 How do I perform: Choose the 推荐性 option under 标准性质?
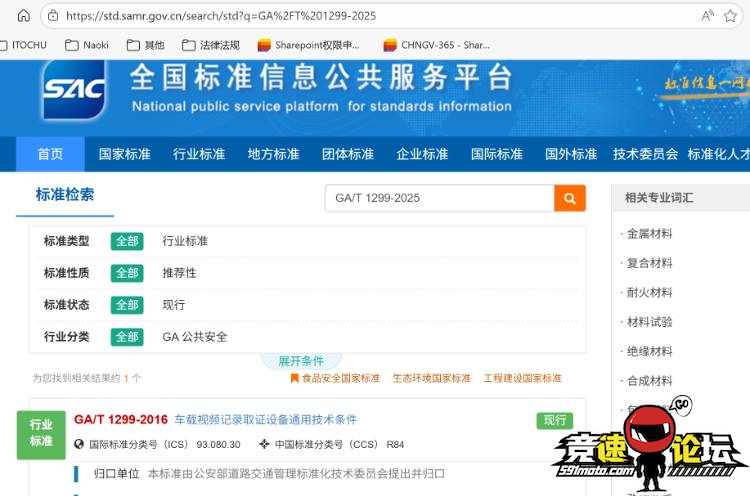[180, 273]
